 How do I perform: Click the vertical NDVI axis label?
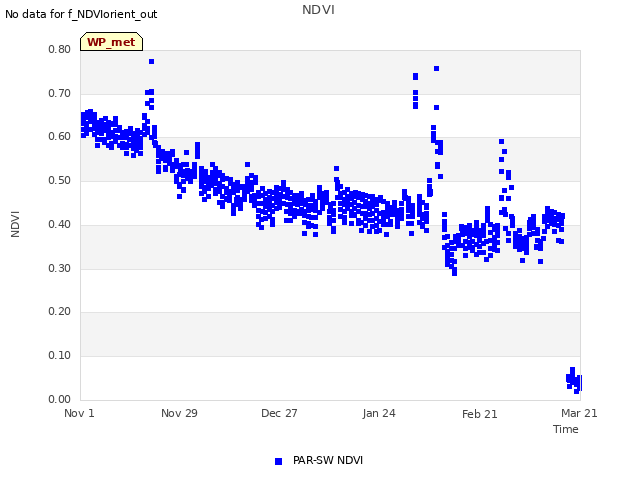pyautogui.click(x=15, y=224)
